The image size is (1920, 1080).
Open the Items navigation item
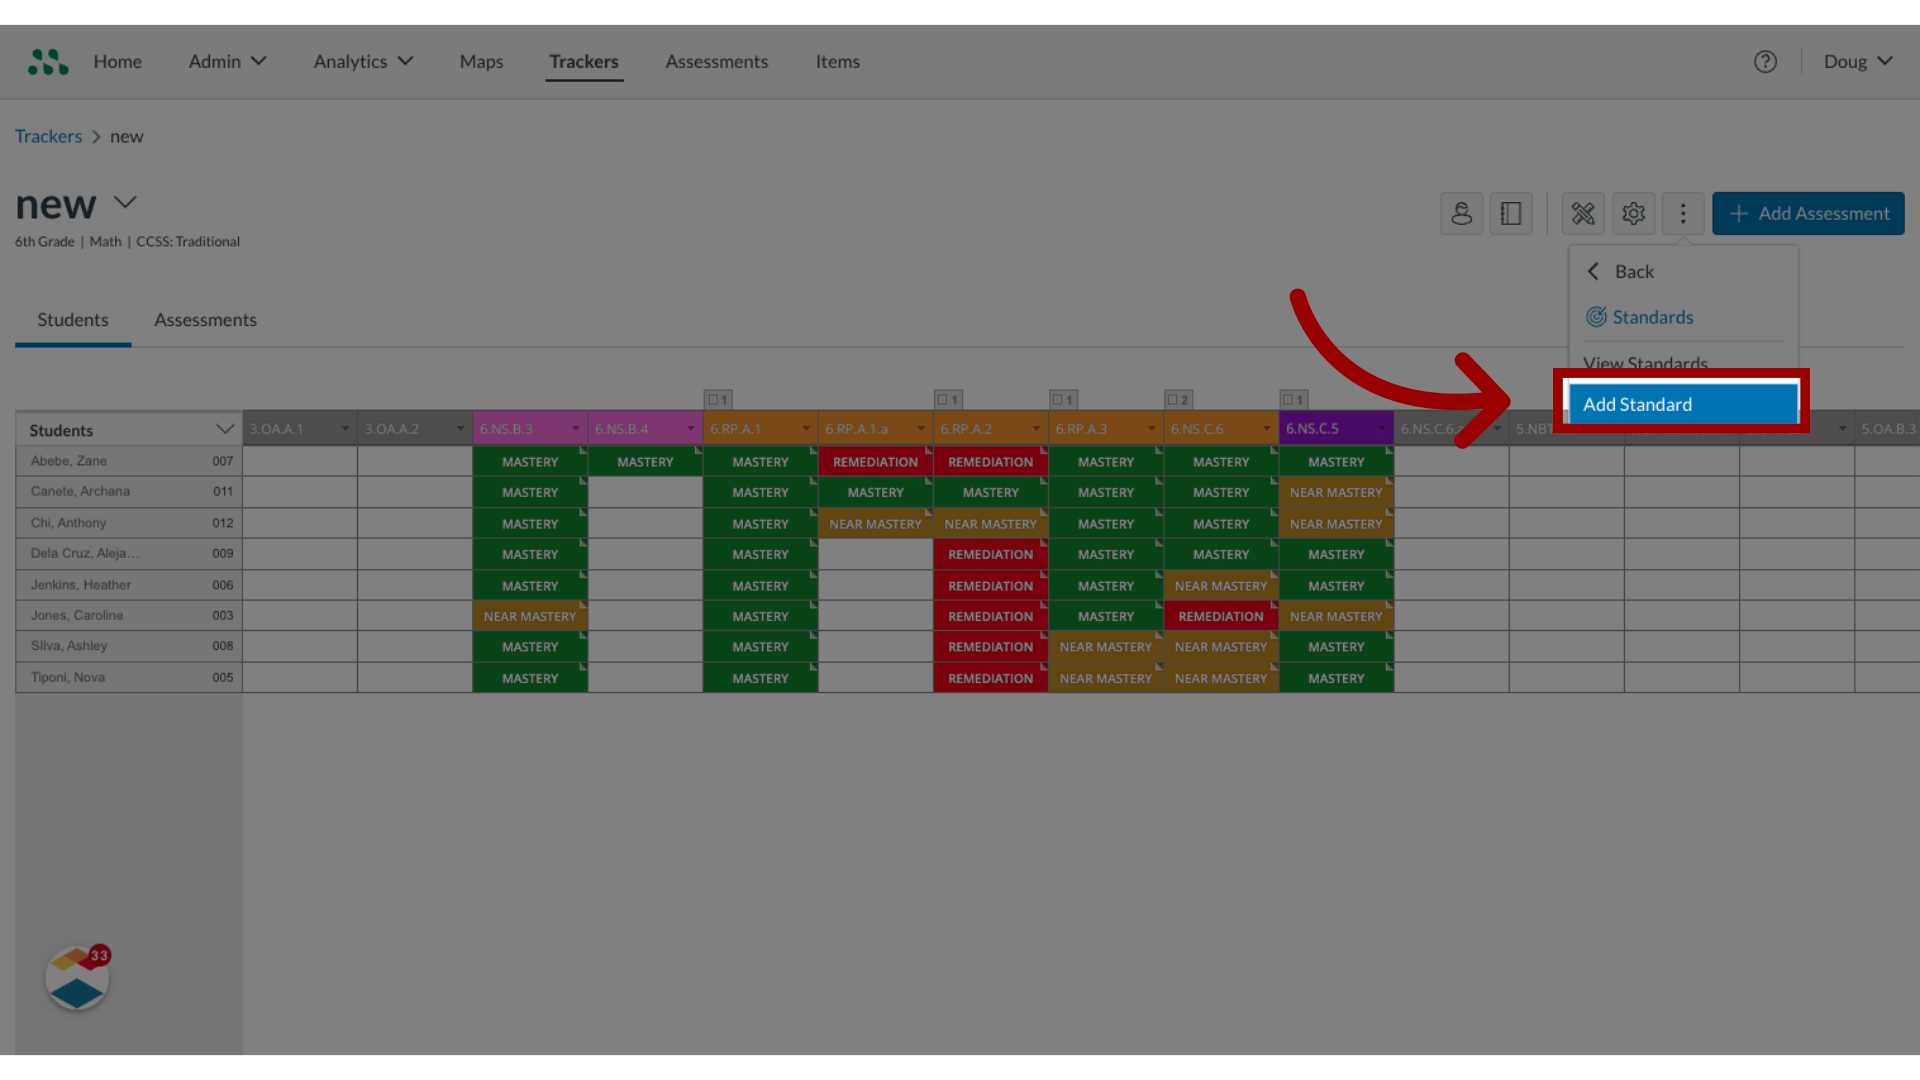pyautogui.click(x=838, y=62)
